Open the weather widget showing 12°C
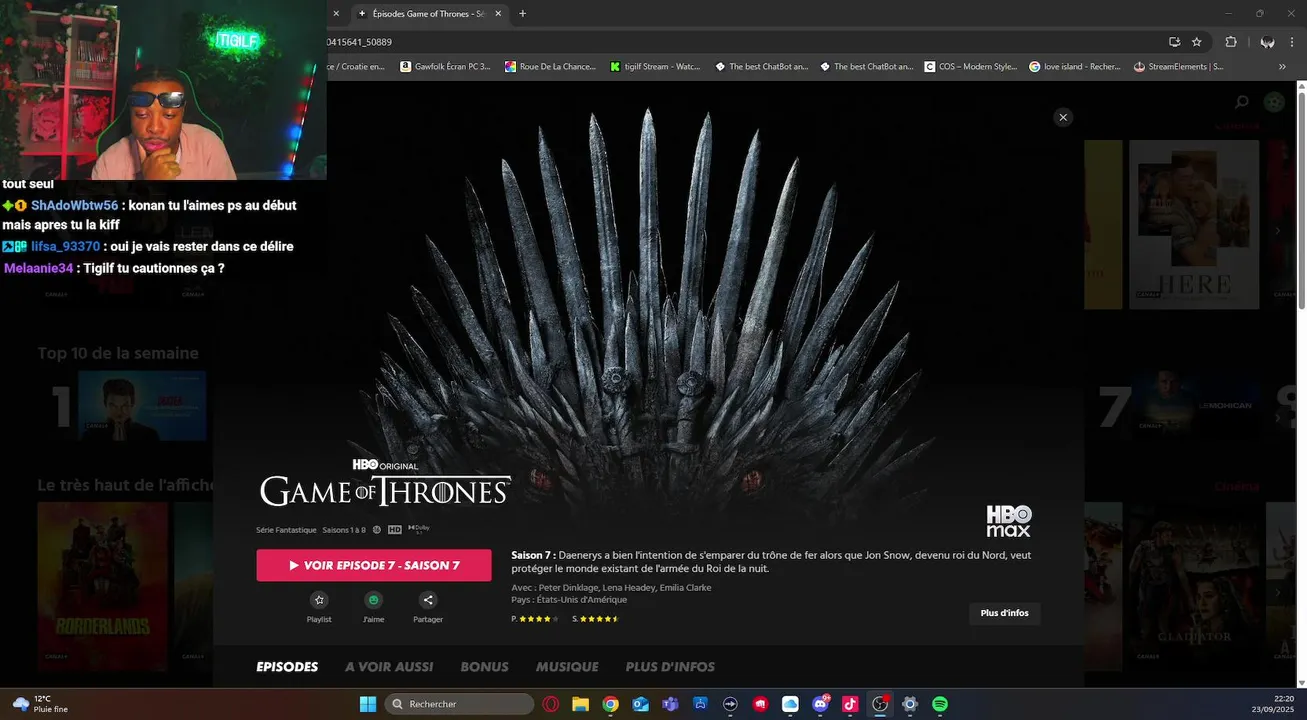The image size is (1307, 720). tap(40, 704)
